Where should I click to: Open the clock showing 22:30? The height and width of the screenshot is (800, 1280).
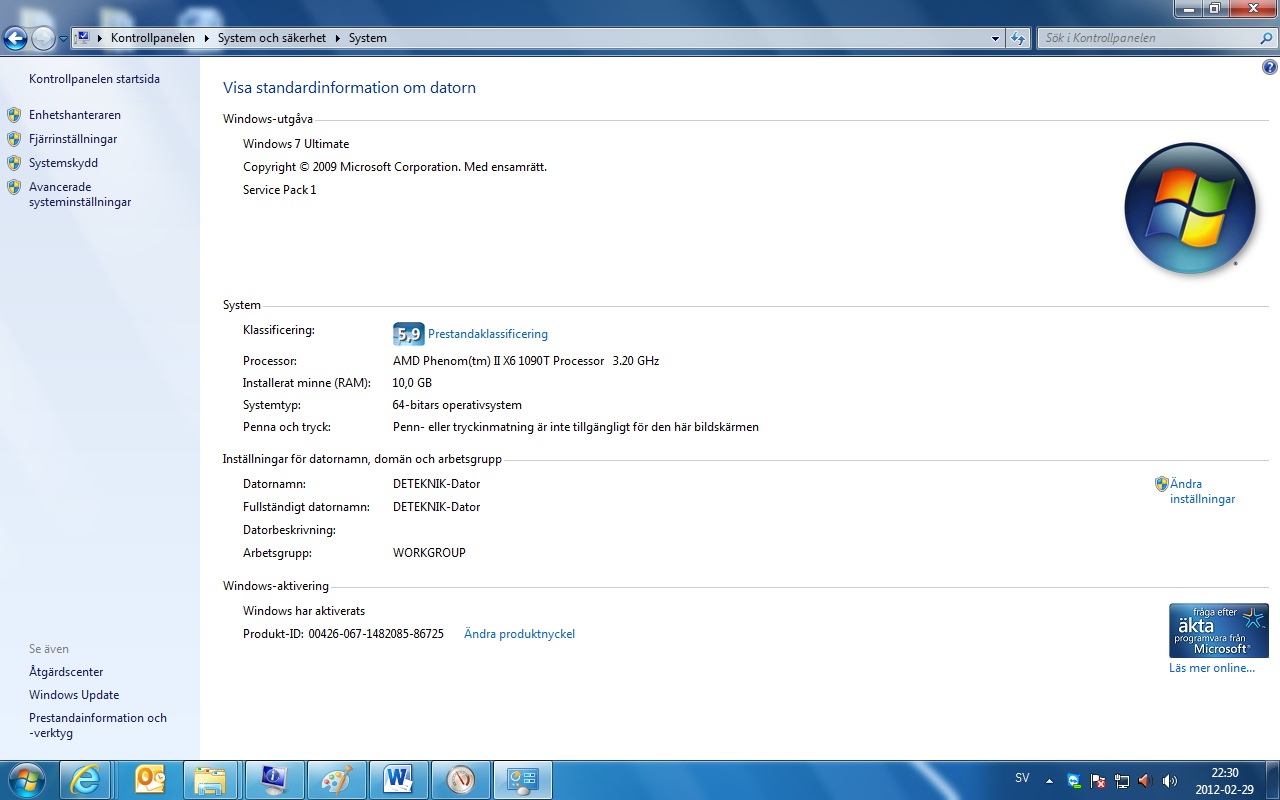click(1224, 781)
